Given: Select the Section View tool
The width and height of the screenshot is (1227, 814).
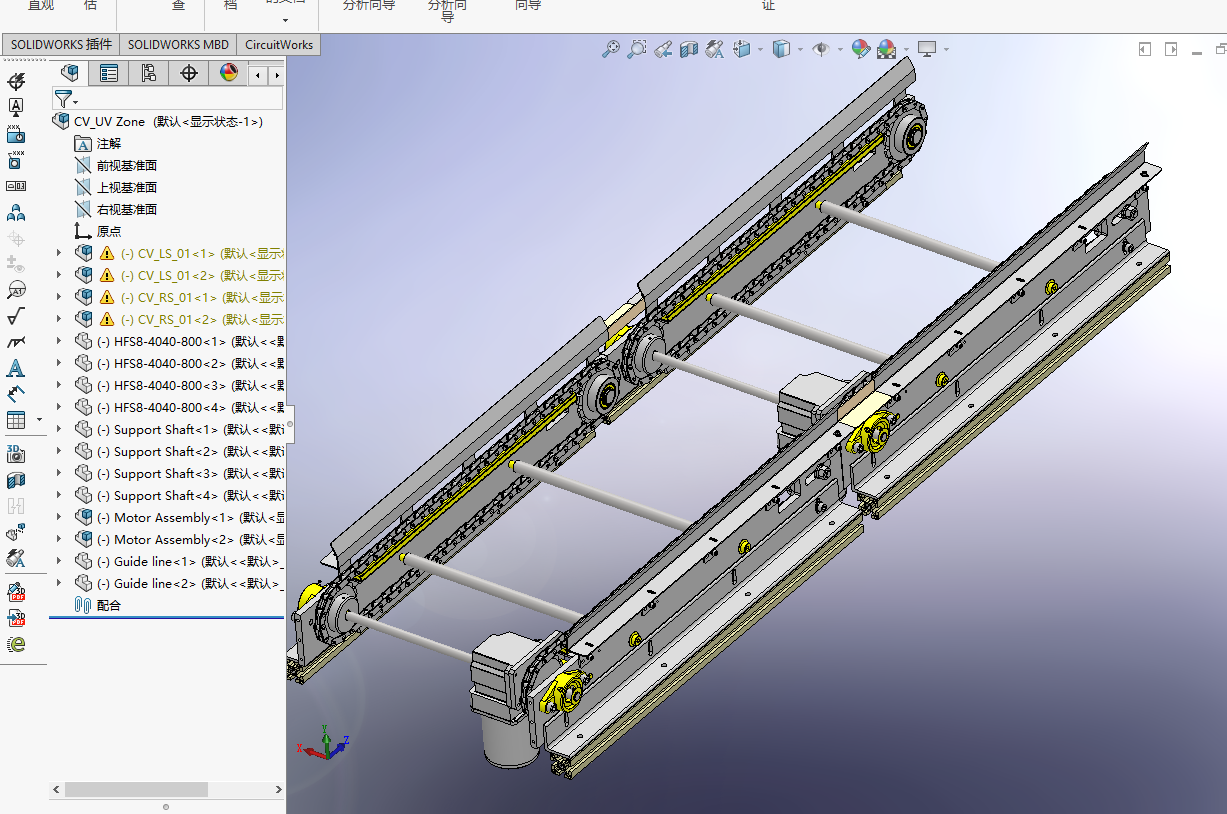Looking at the screenshot, I should click(x=688, y=48).
